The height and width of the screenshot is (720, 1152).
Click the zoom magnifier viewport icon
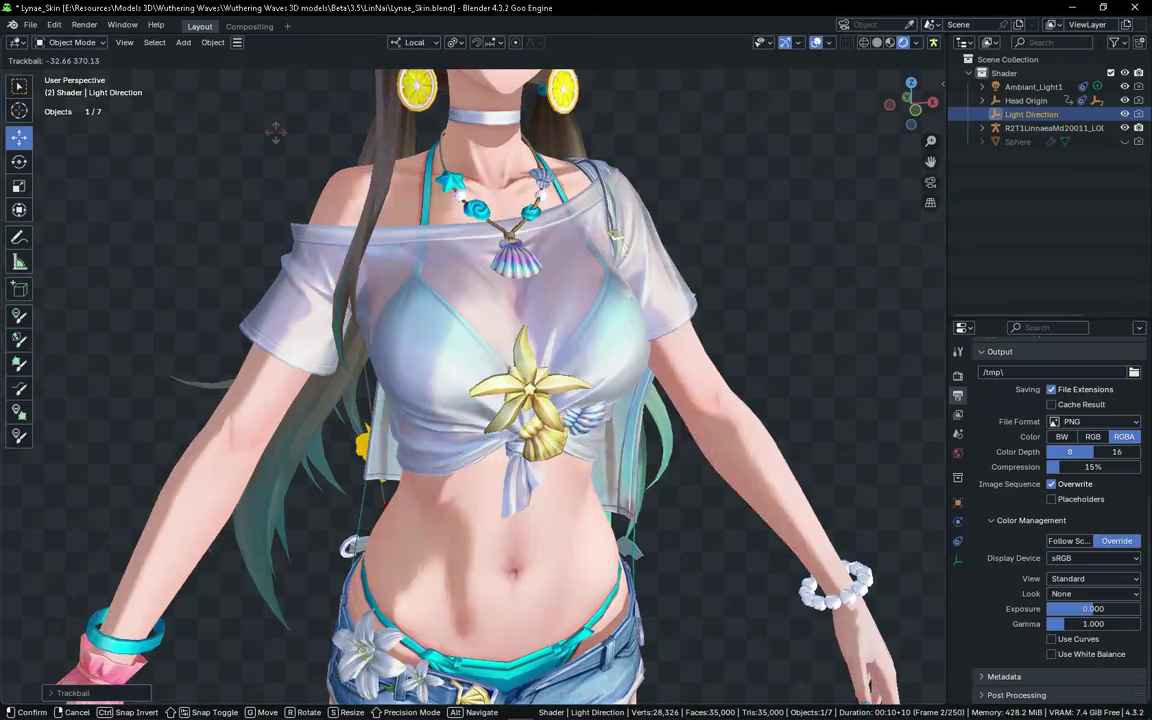(x=930, y=141)
